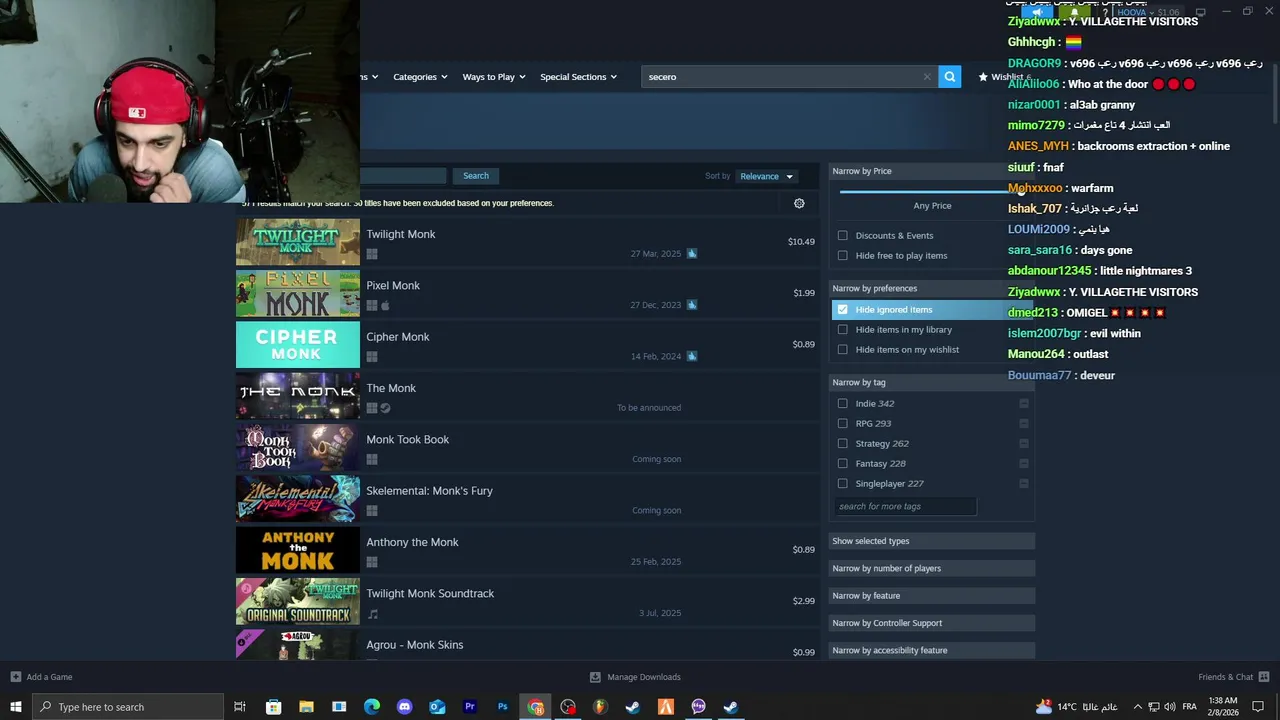This screenshot has height=720, width=1280.
Task: Open the Cipher Monk game result
Action: point(527,345)
